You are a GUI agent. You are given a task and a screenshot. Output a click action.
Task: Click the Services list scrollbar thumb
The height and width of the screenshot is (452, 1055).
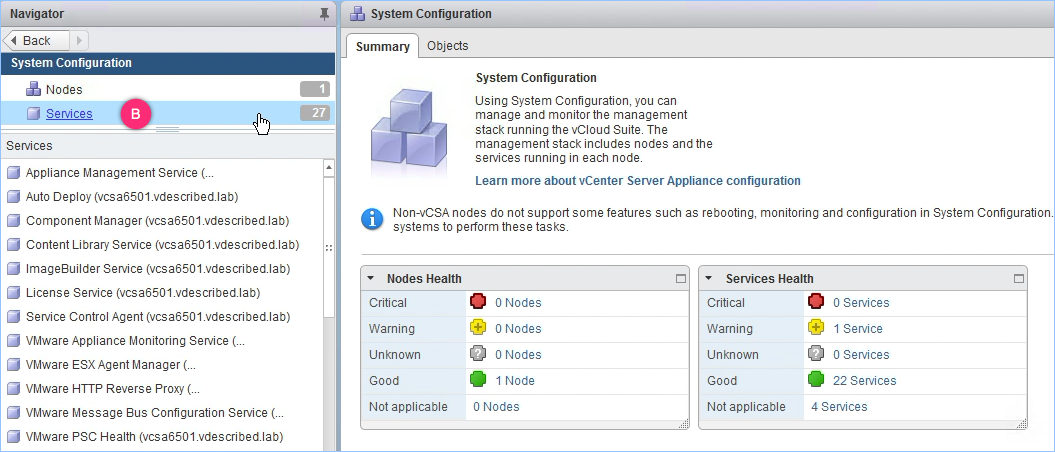coord(329,247)
